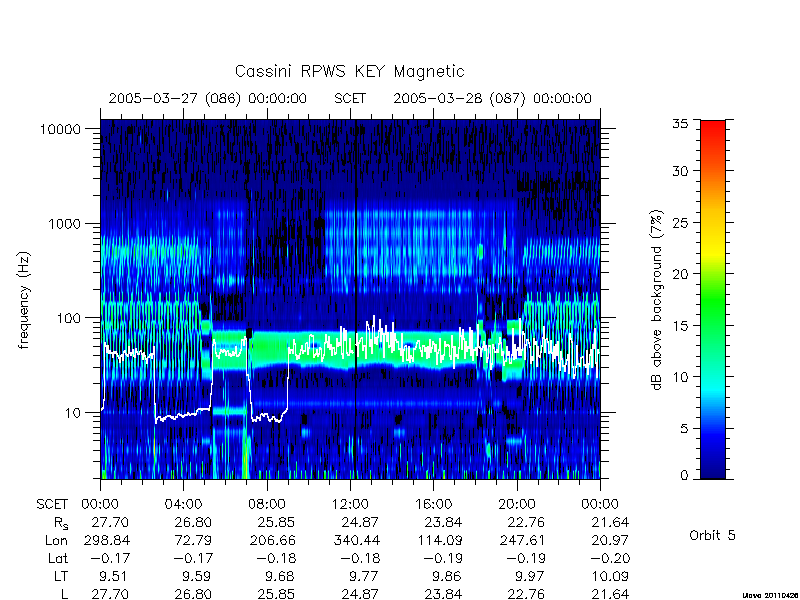Click the plot title Cassini RPWS KEY Magnetic
This screenshot has width=800, height=600.
349,71
